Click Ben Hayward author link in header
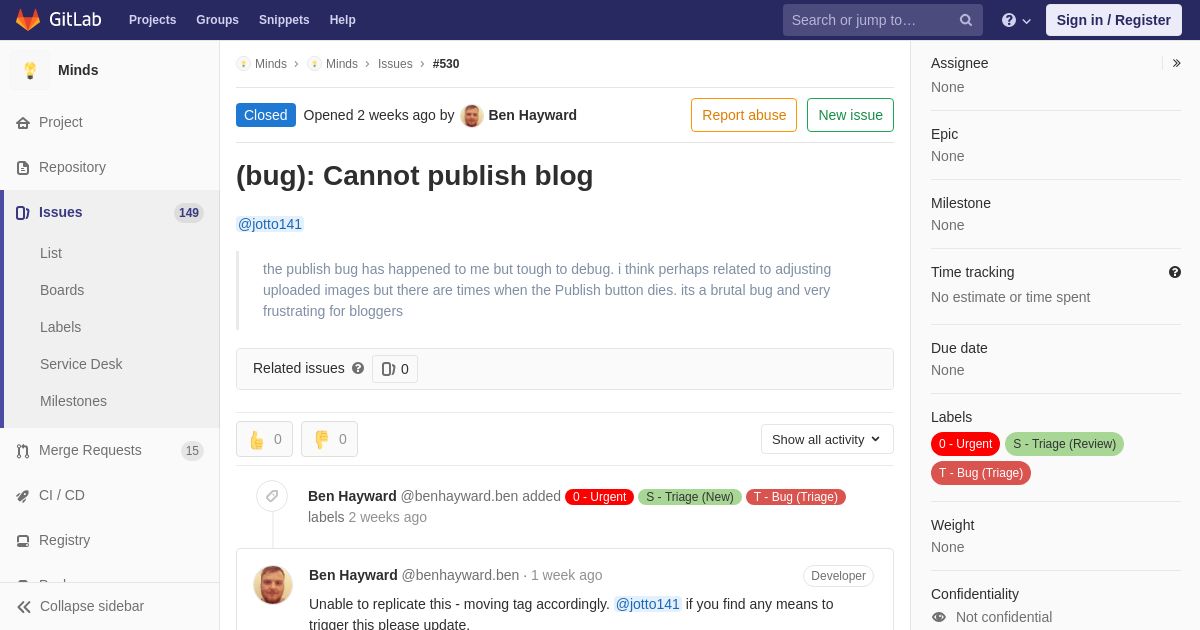This screenshot has height=630, width=1200. (532, 115)
